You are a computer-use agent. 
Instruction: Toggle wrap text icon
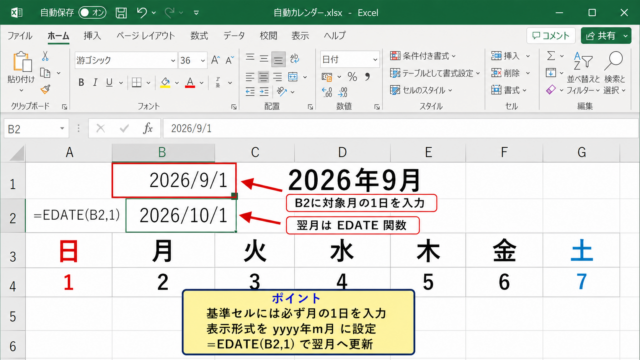click(x=294, y=59)
